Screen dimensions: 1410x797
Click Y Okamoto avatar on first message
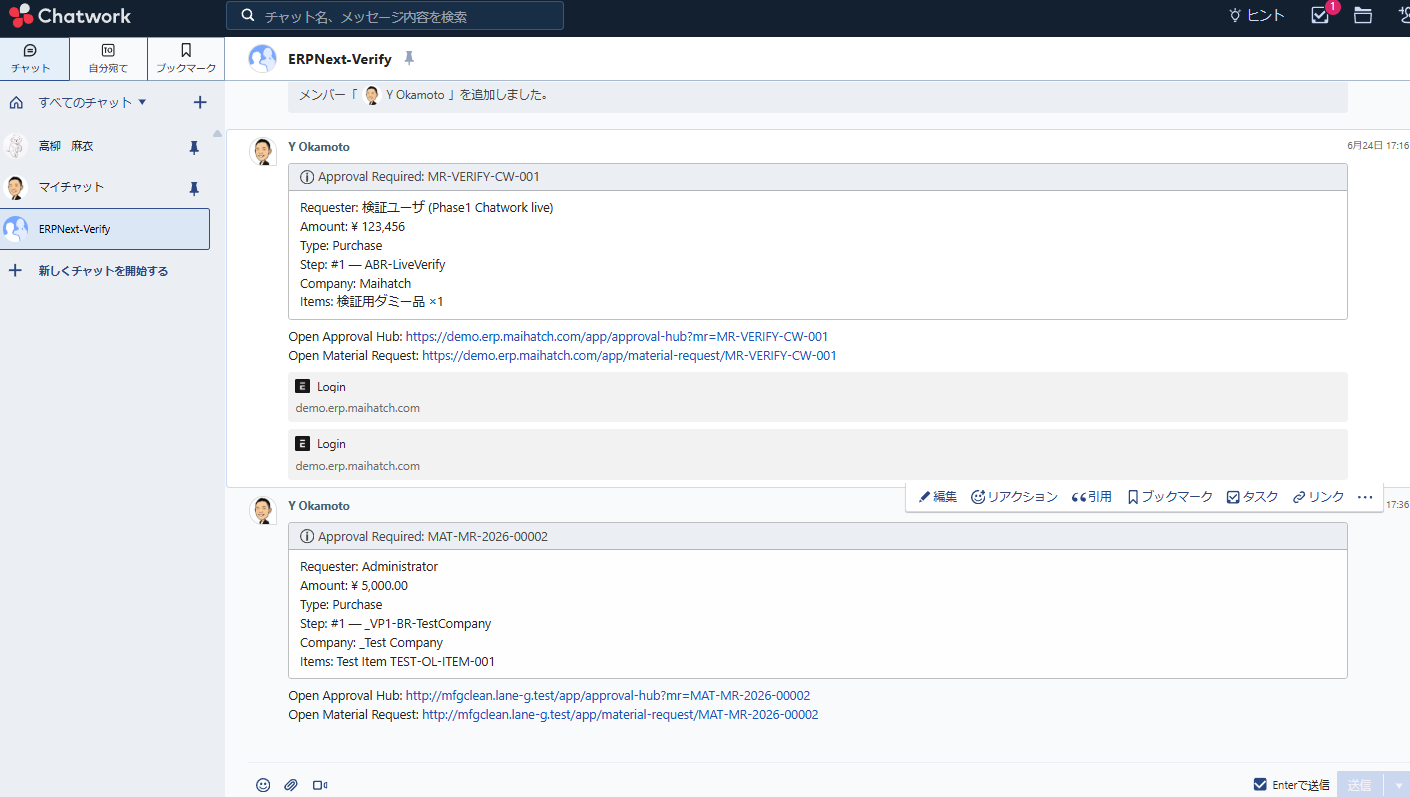[262, 151]
